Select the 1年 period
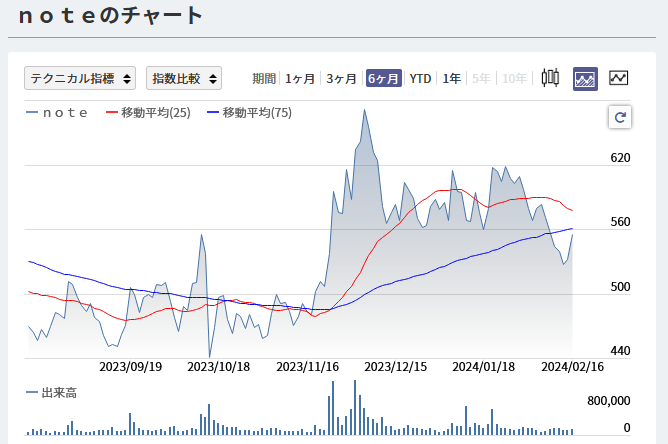 click(452, 79)
